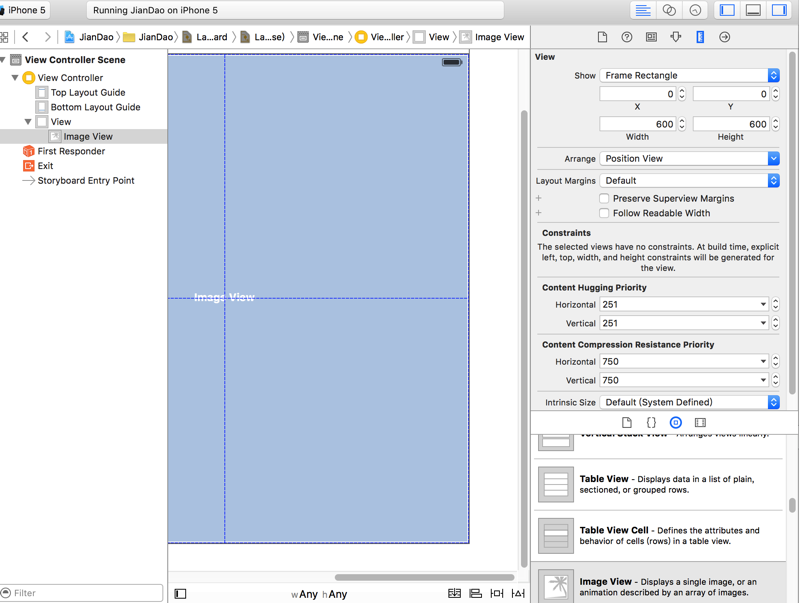
Task: Collapse the View node in outline
Action: click(x=28, y=121)
